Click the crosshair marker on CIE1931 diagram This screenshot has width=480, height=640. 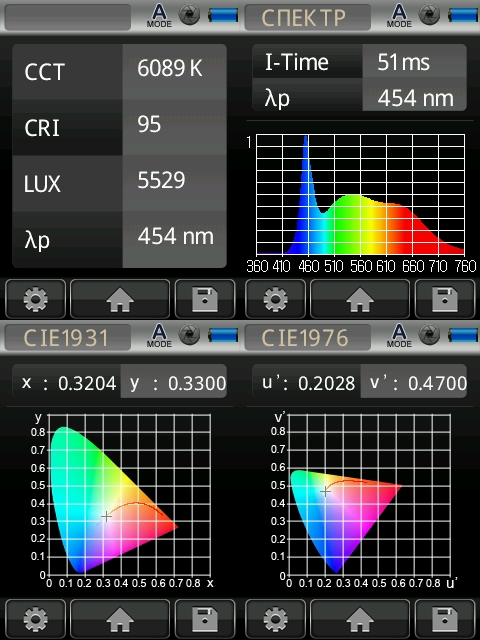[x=106, y=516]
